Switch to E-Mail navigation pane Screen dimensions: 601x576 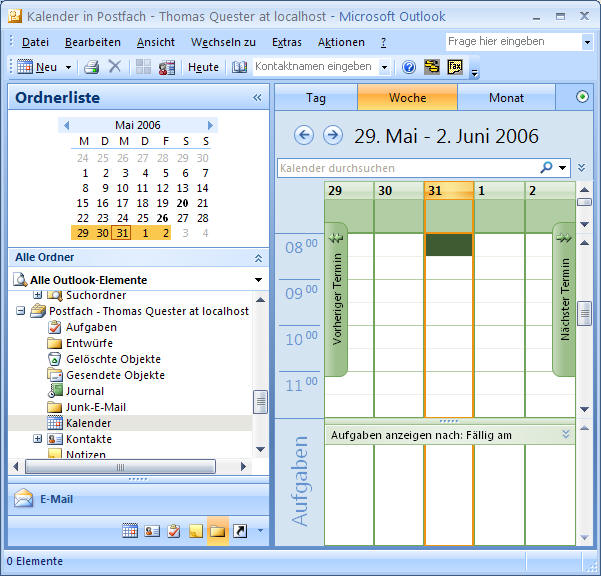138,499
